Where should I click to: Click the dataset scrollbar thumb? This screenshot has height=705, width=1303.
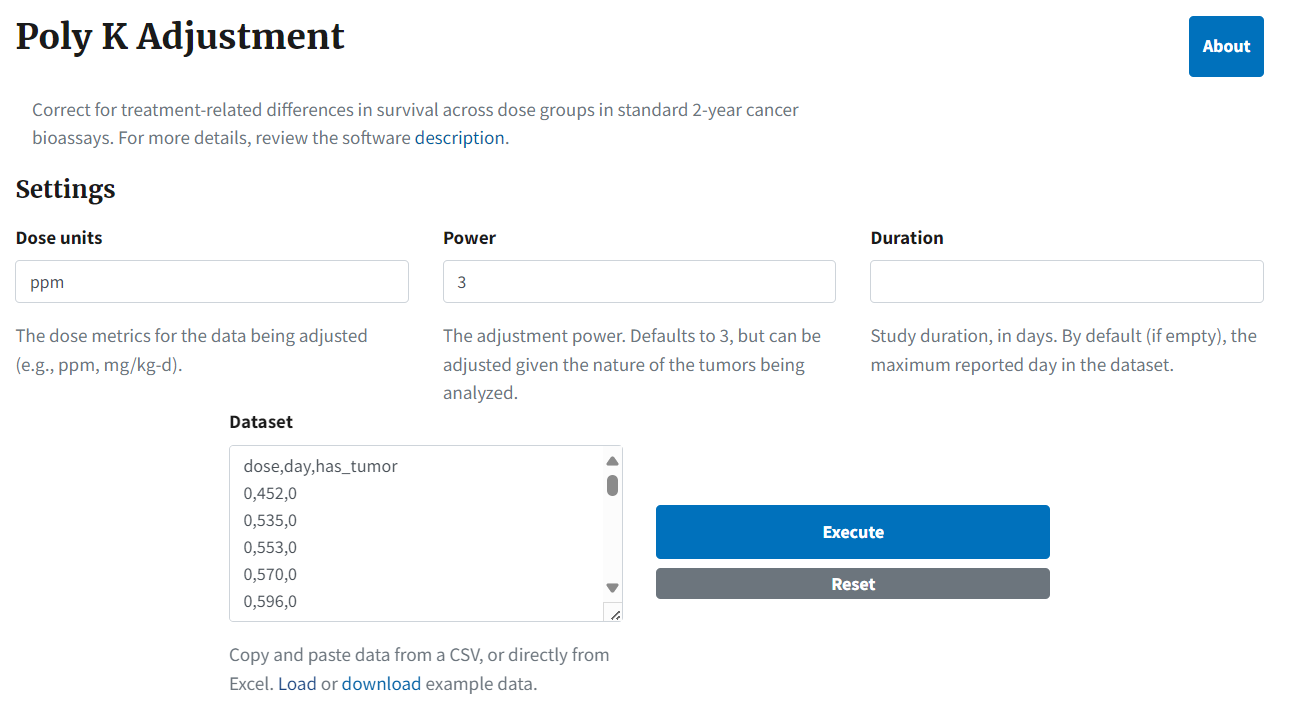pos(612,485)
